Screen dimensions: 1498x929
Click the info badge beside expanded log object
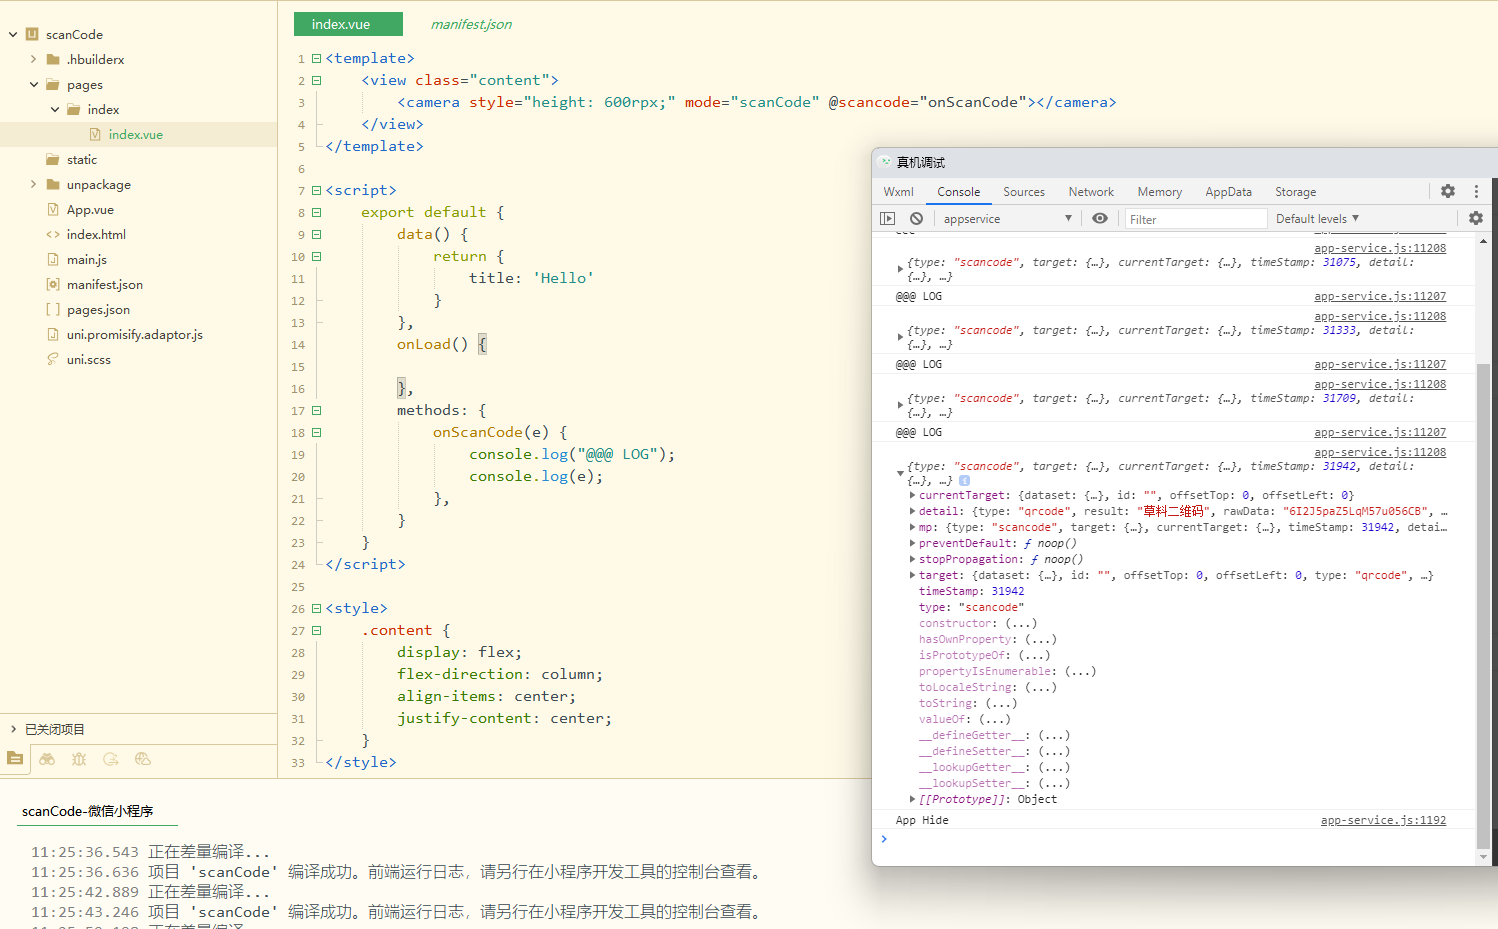[x=964, y=481]
